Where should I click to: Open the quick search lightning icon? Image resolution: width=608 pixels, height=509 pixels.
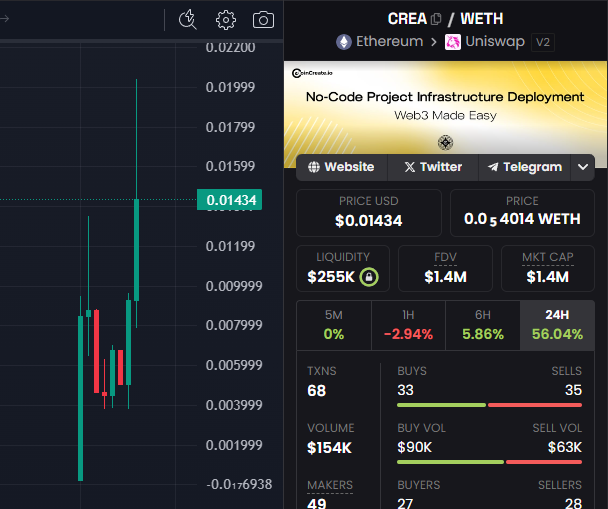tap(188, 19)
